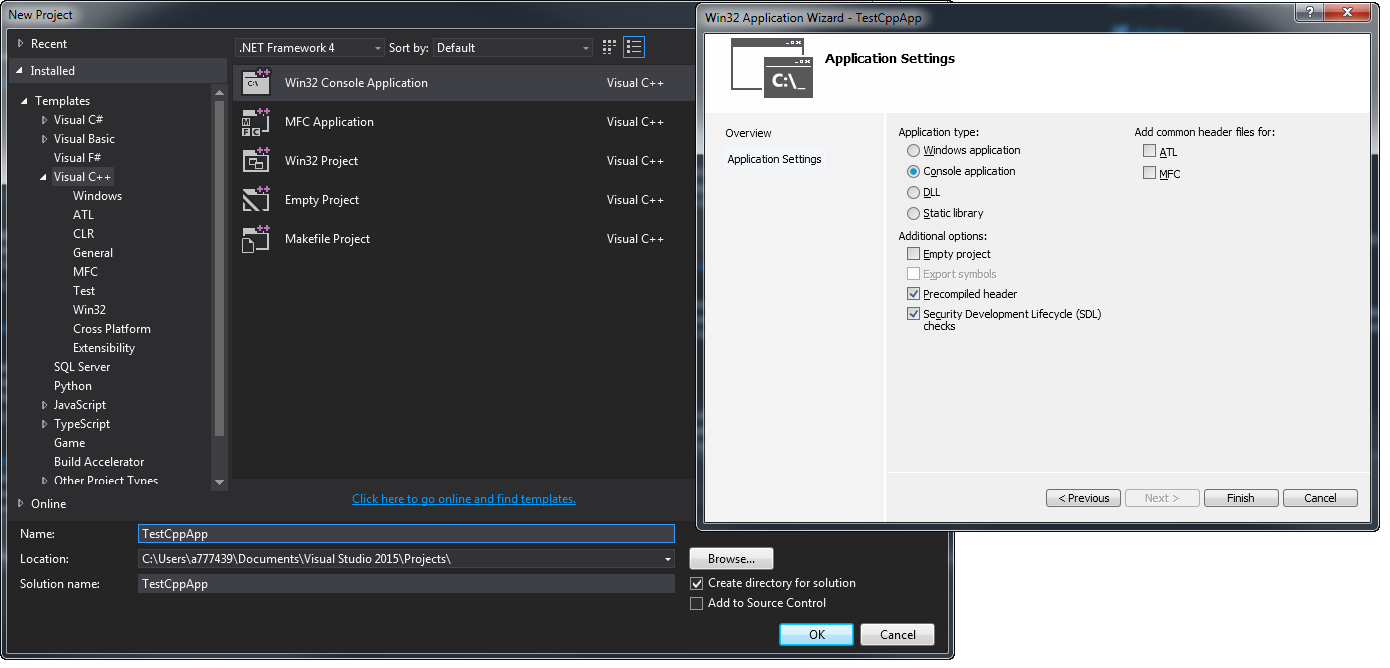Image resolution: width=1390 pixels, height=668 pixels.
Task: Open the Sort by Default dropdown
Action: pos(513,48)
